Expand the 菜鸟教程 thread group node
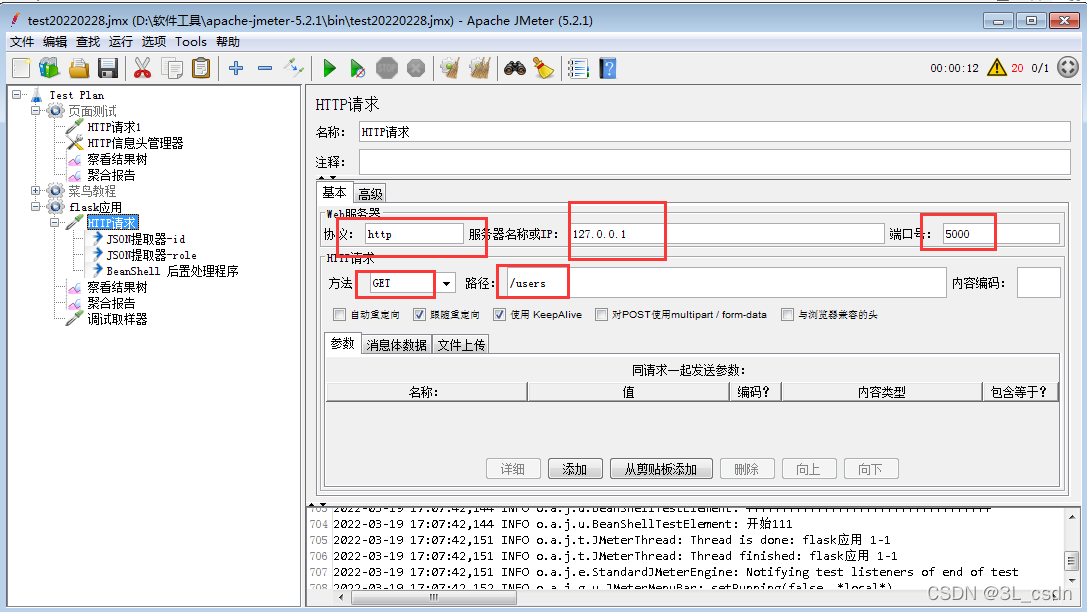The height and width of the screenshot is (612, 1087). pos(35,190)
